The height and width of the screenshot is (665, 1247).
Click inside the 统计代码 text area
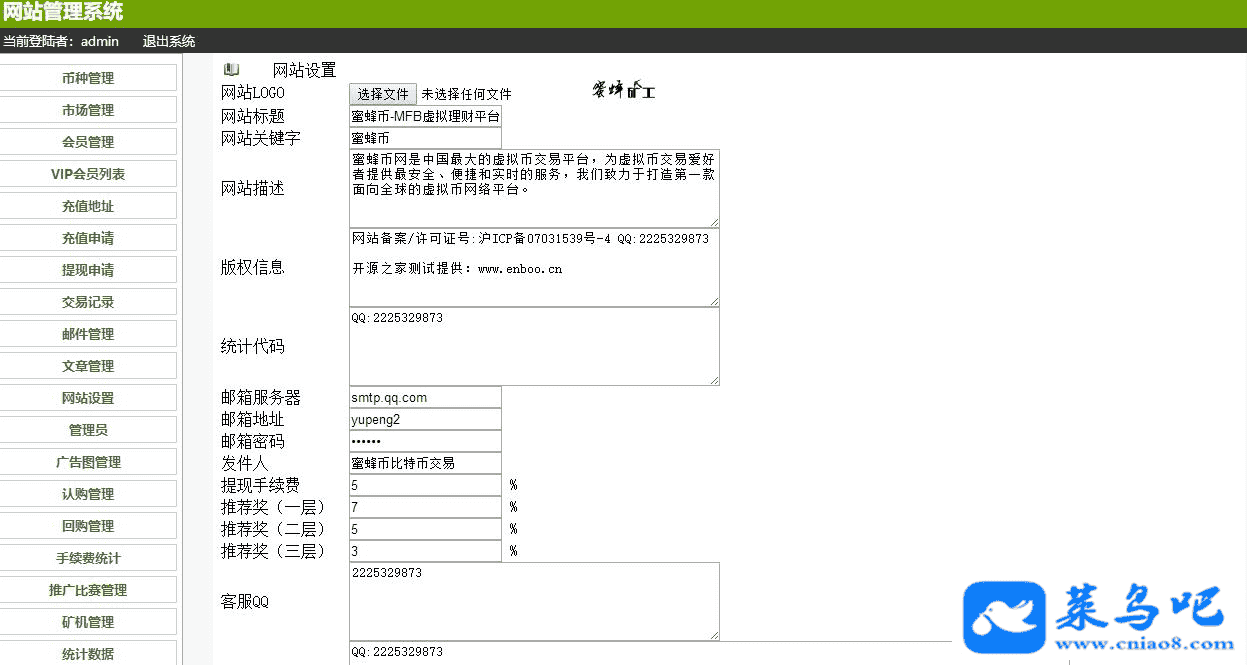(534, 347)
